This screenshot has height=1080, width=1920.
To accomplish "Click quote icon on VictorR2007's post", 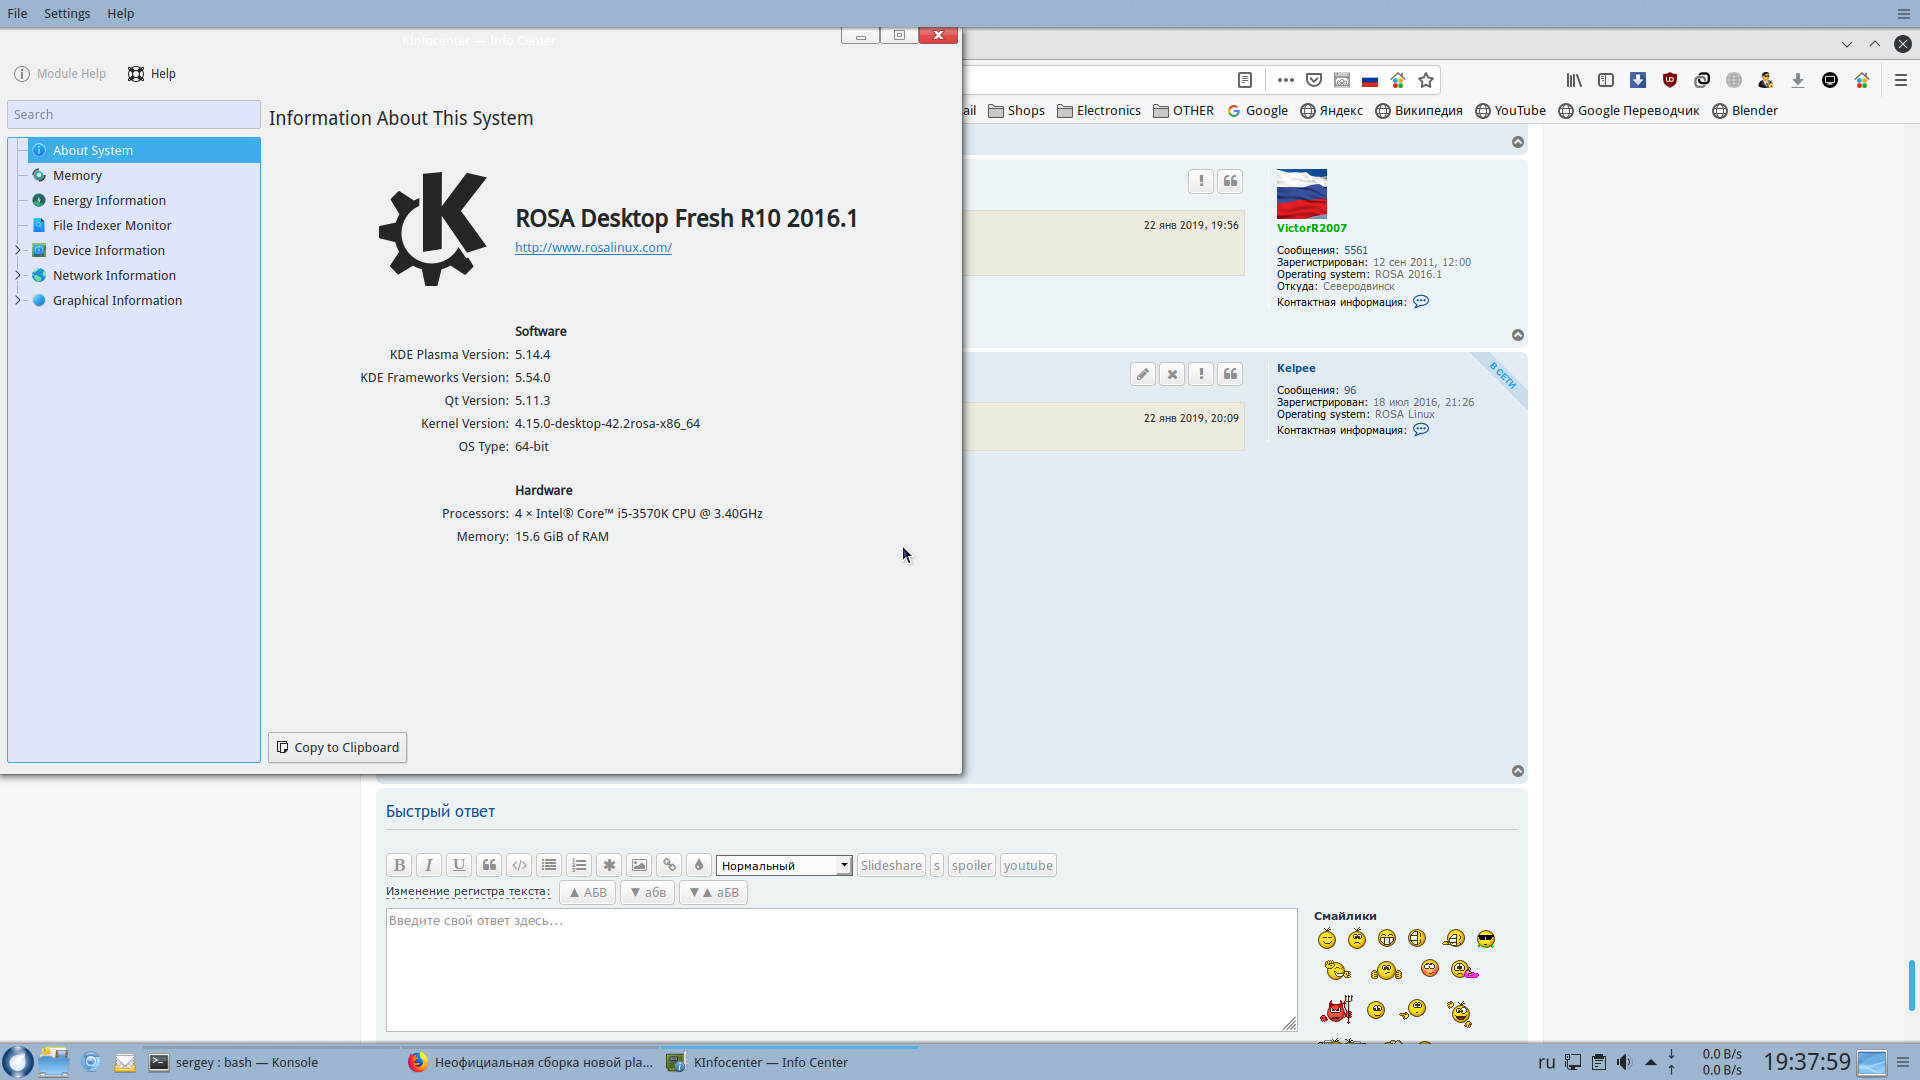I will [x=1230, y=181].
